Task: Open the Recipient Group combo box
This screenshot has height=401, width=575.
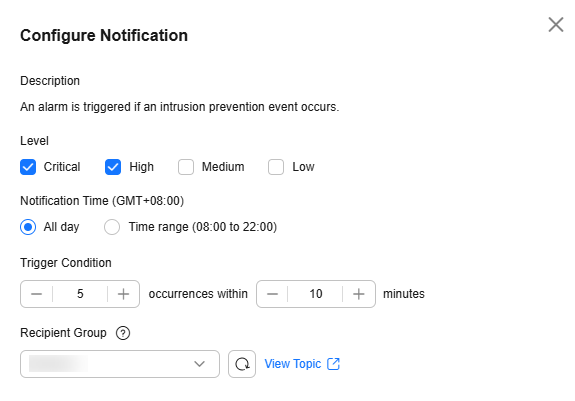Action: click(x=120, y=364)
